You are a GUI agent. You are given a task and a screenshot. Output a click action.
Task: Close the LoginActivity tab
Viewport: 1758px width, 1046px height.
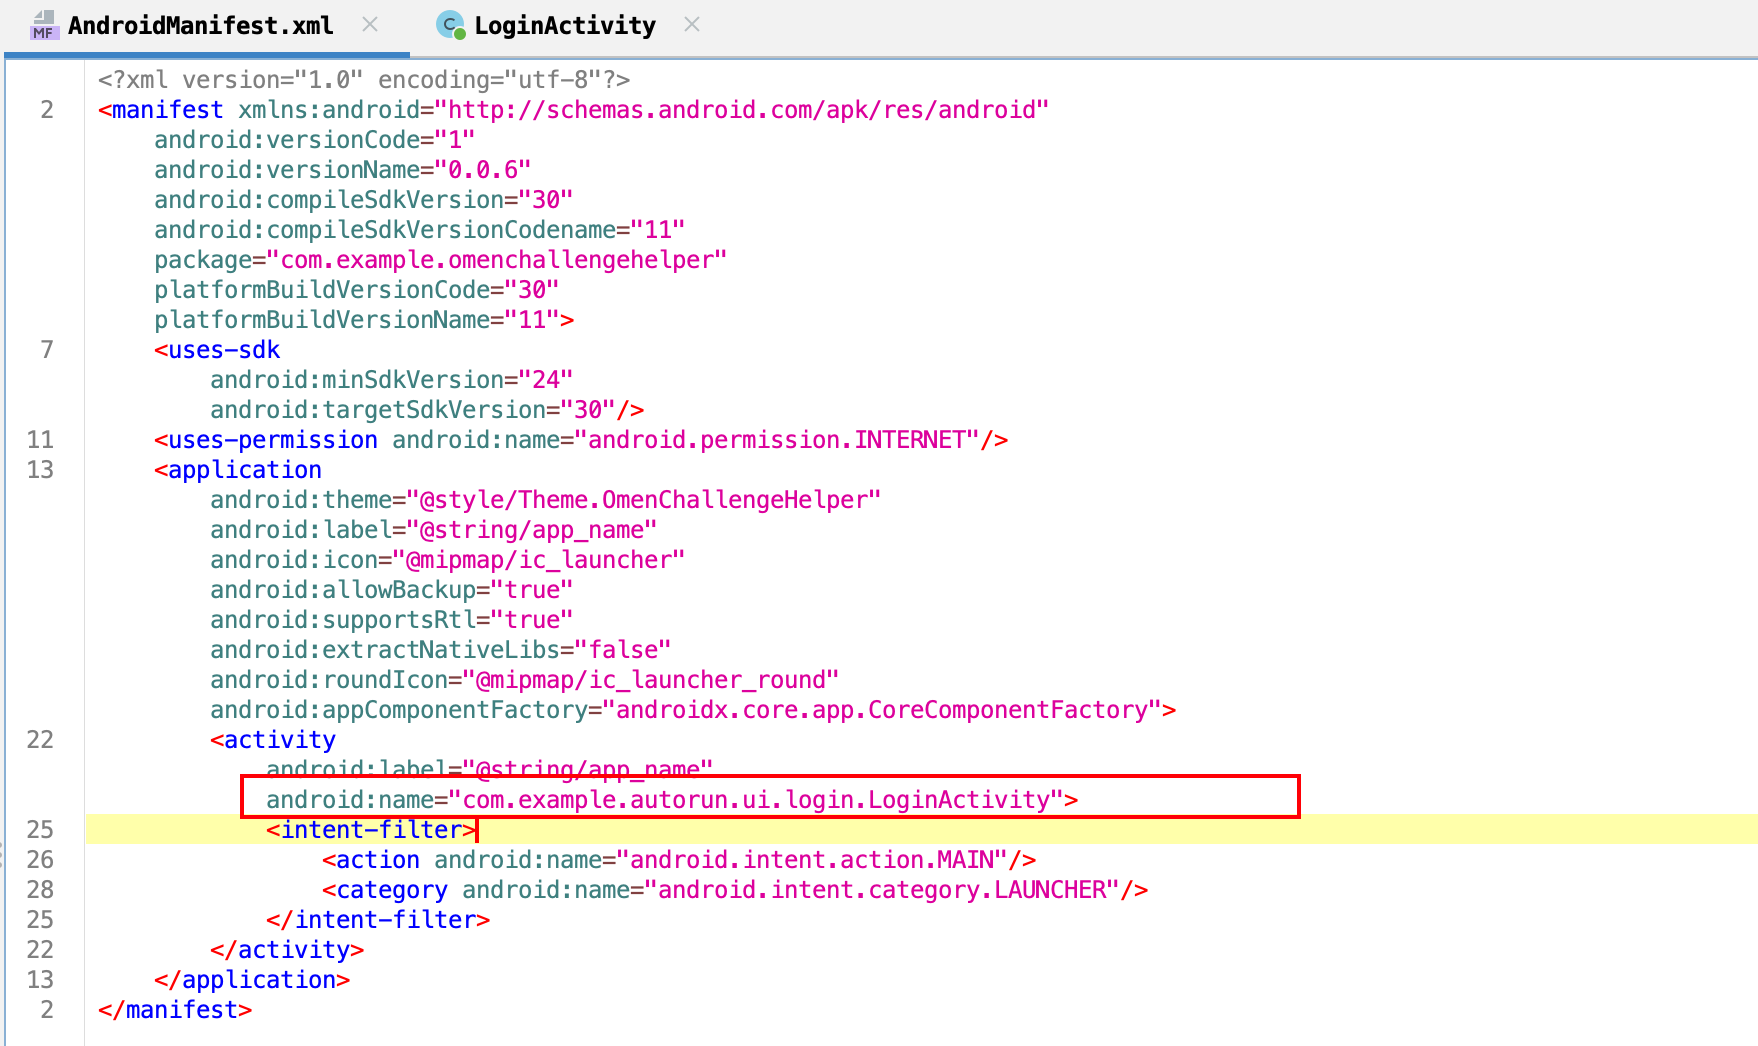[692, 24]
